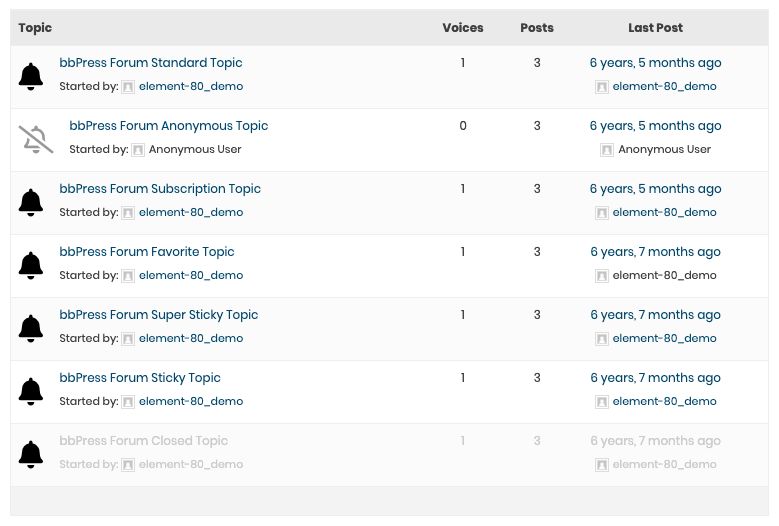Screen dimensions: 779x526
Task: Open the bbPress Forum Sticky Topic starter's profile link
Action: (x=191, y=402)
